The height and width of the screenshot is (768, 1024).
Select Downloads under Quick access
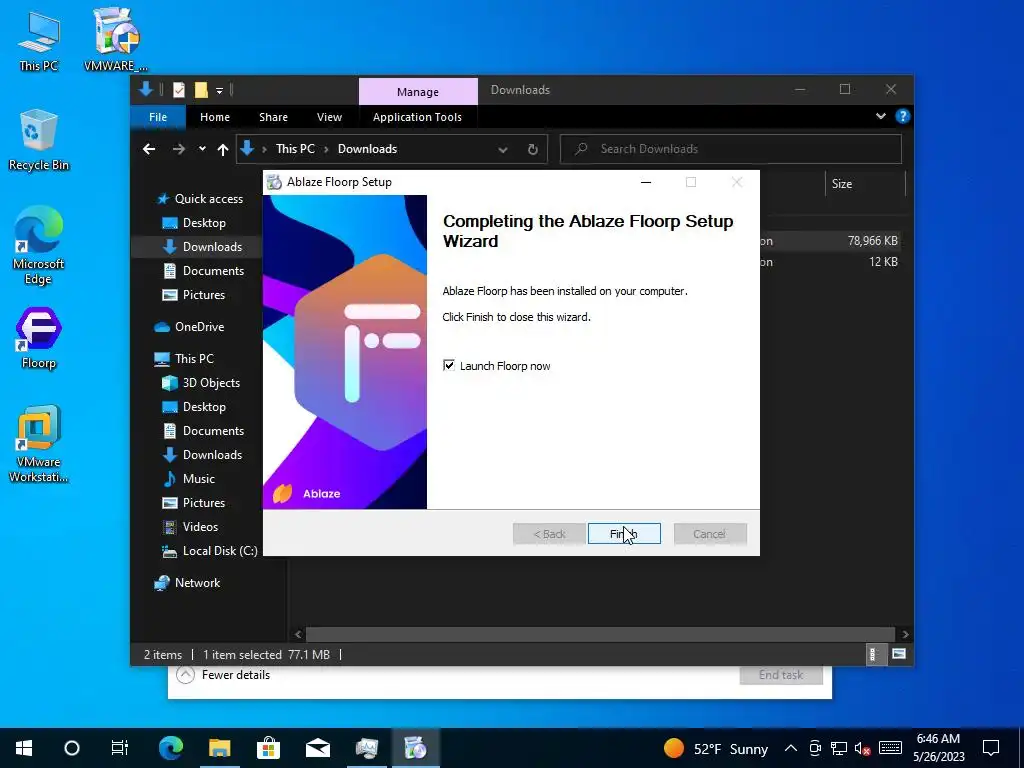pyautogui.click(x=212, y=247)
